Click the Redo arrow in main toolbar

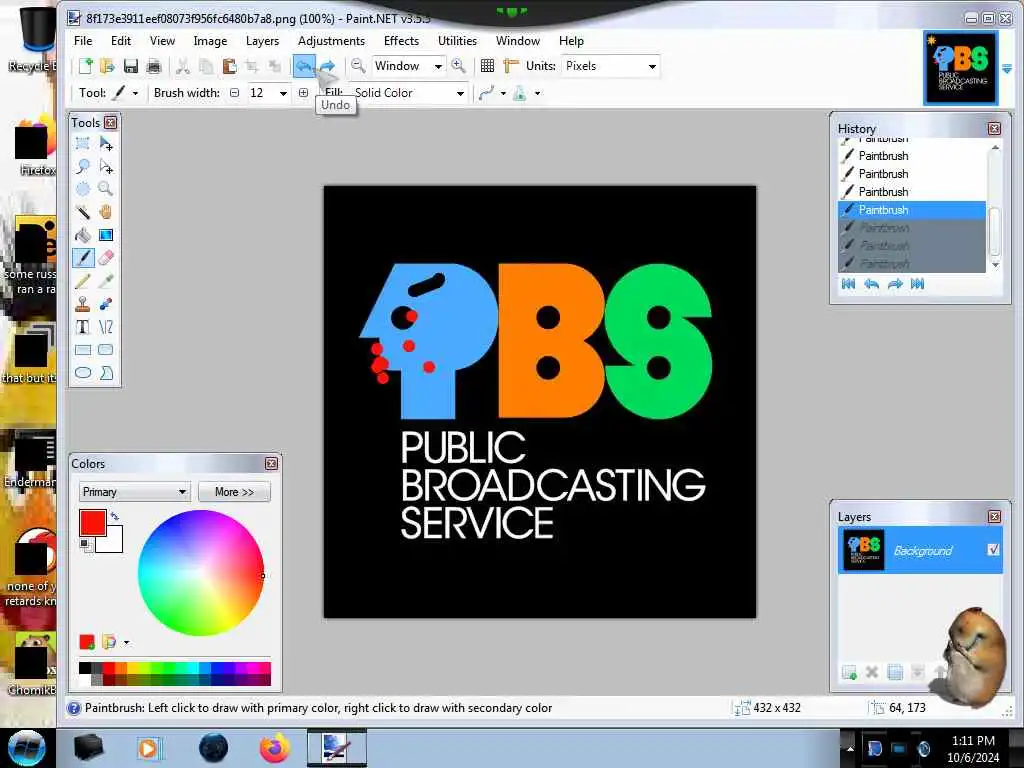(327, 66)
